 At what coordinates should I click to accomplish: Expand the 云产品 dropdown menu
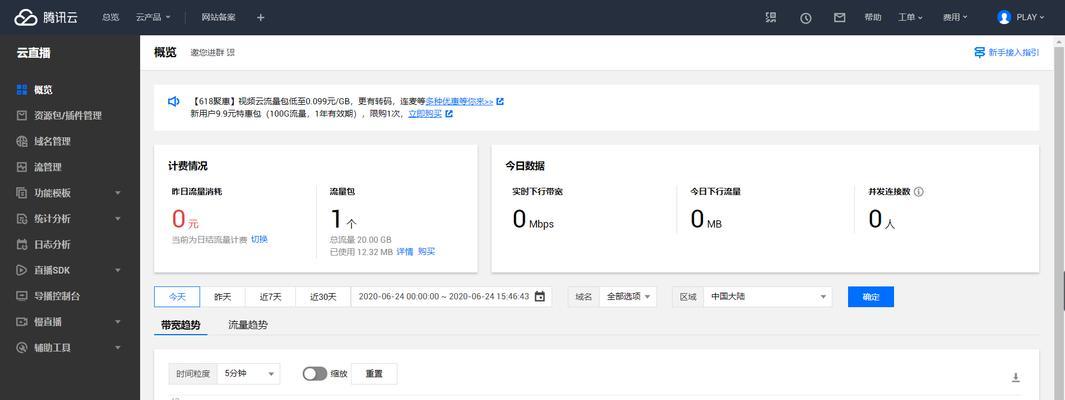coord(153,18)
